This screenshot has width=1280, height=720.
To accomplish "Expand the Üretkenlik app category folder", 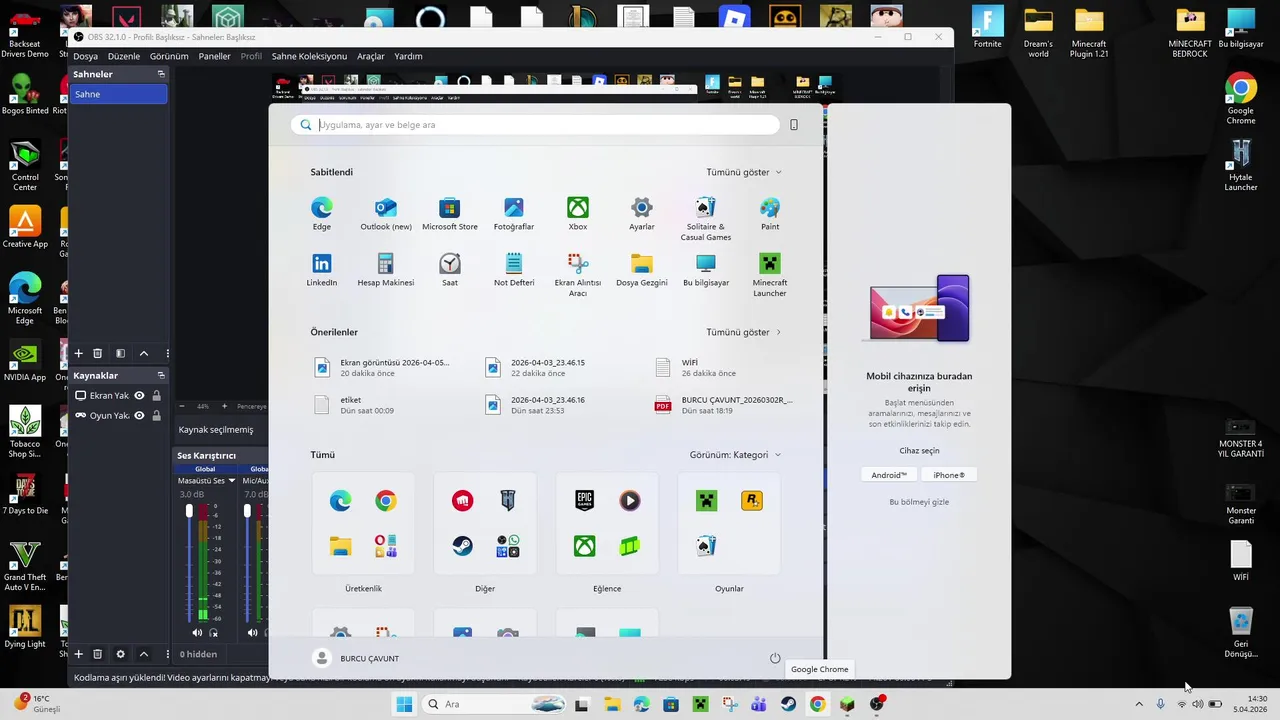I will click(x=363, y=525).
